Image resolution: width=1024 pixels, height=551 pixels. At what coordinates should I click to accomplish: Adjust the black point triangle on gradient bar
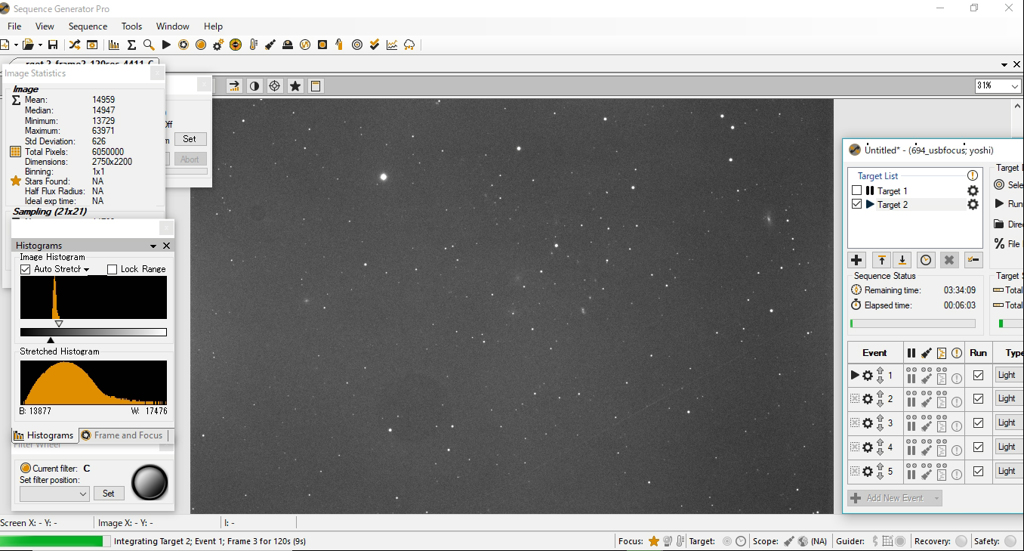coord(50,340)
